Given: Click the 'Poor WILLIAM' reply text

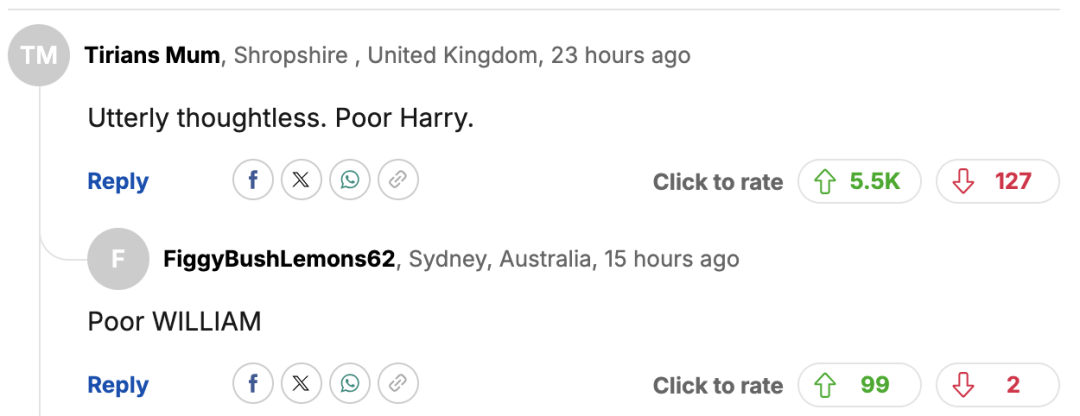Looking at the screenshot, I should coord(174,322).
